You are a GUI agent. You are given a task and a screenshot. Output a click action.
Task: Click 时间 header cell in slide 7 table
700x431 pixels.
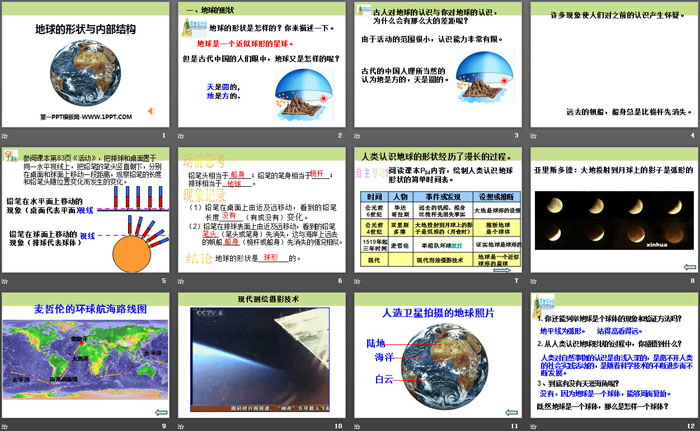coord(374,197)
